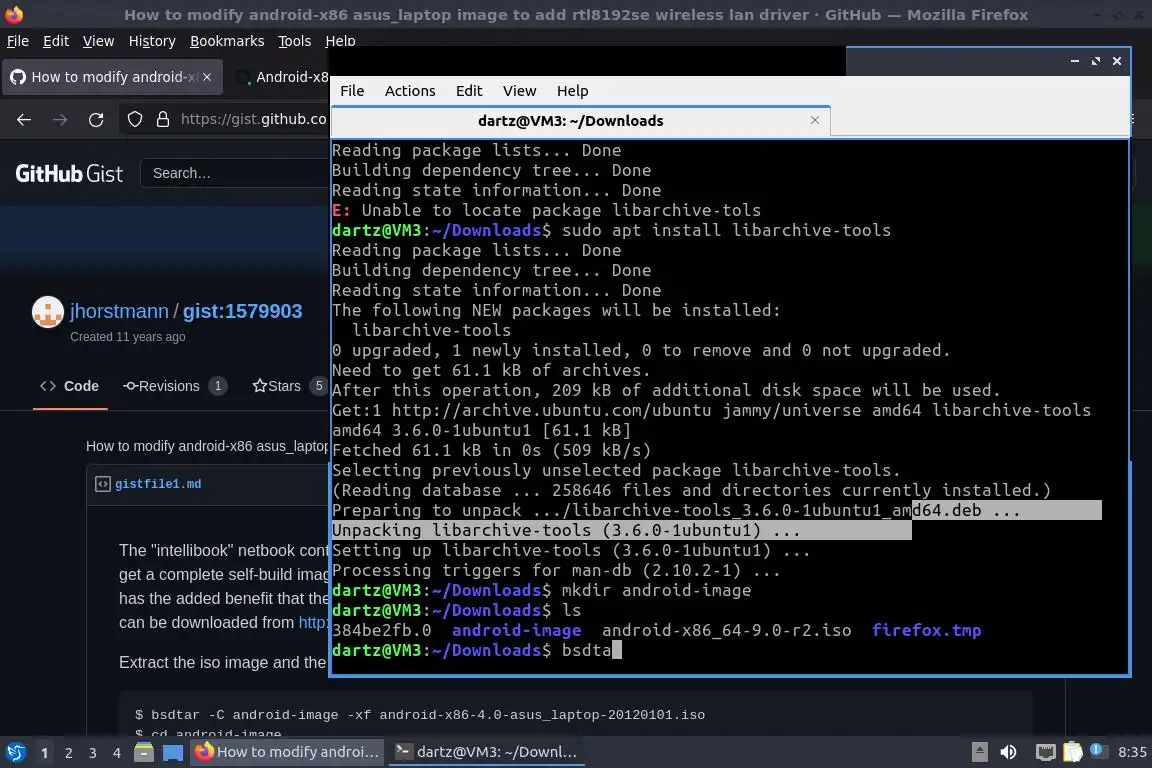Click the bsdtar command code line in gist

(x=420, y=714)
